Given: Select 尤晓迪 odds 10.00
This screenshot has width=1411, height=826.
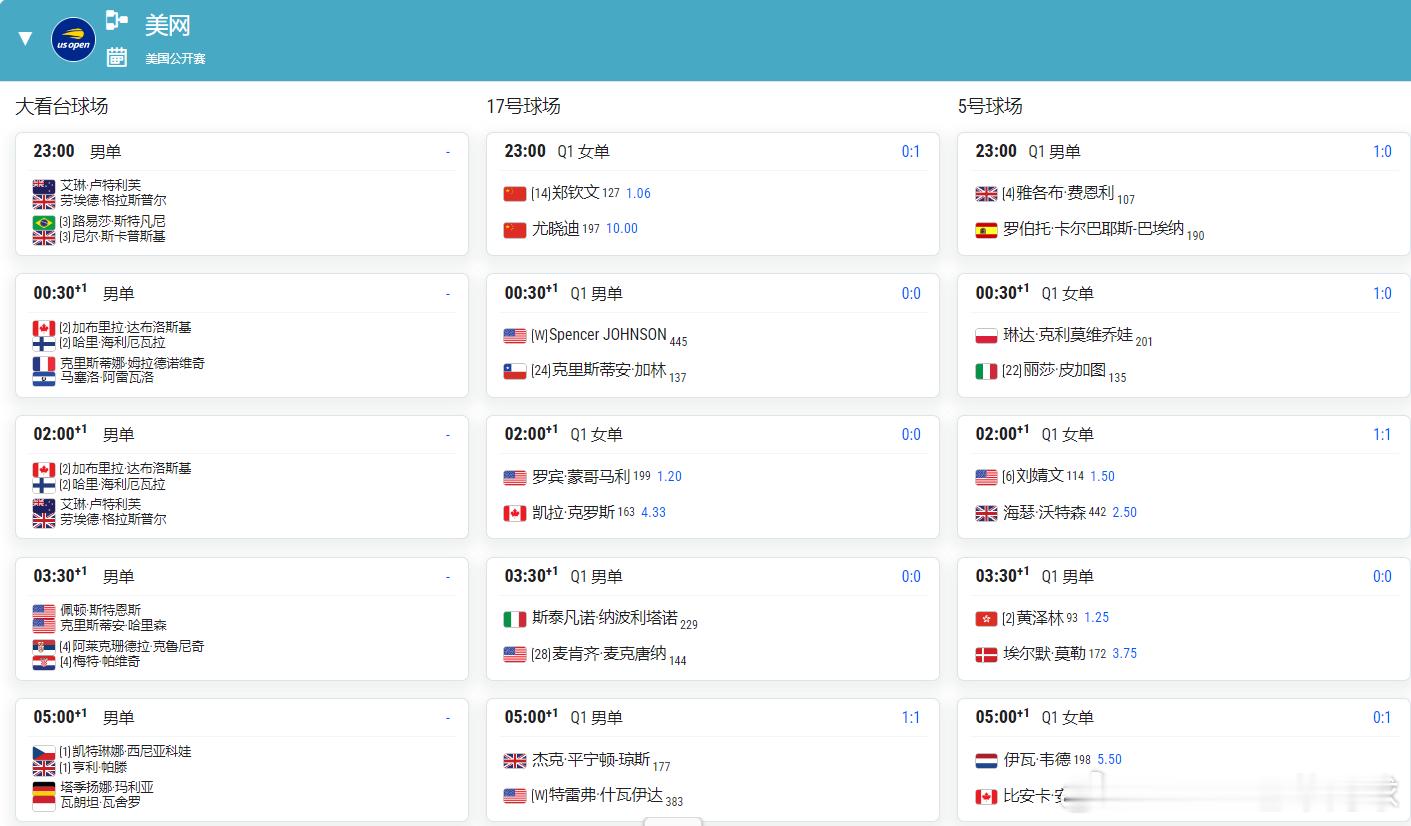Looking at the screenshot, I should (x=622, y=229).
